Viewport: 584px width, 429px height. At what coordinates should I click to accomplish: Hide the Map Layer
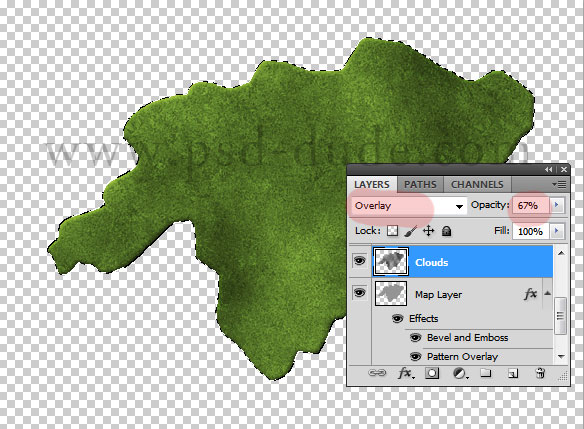tap(359, 293)
